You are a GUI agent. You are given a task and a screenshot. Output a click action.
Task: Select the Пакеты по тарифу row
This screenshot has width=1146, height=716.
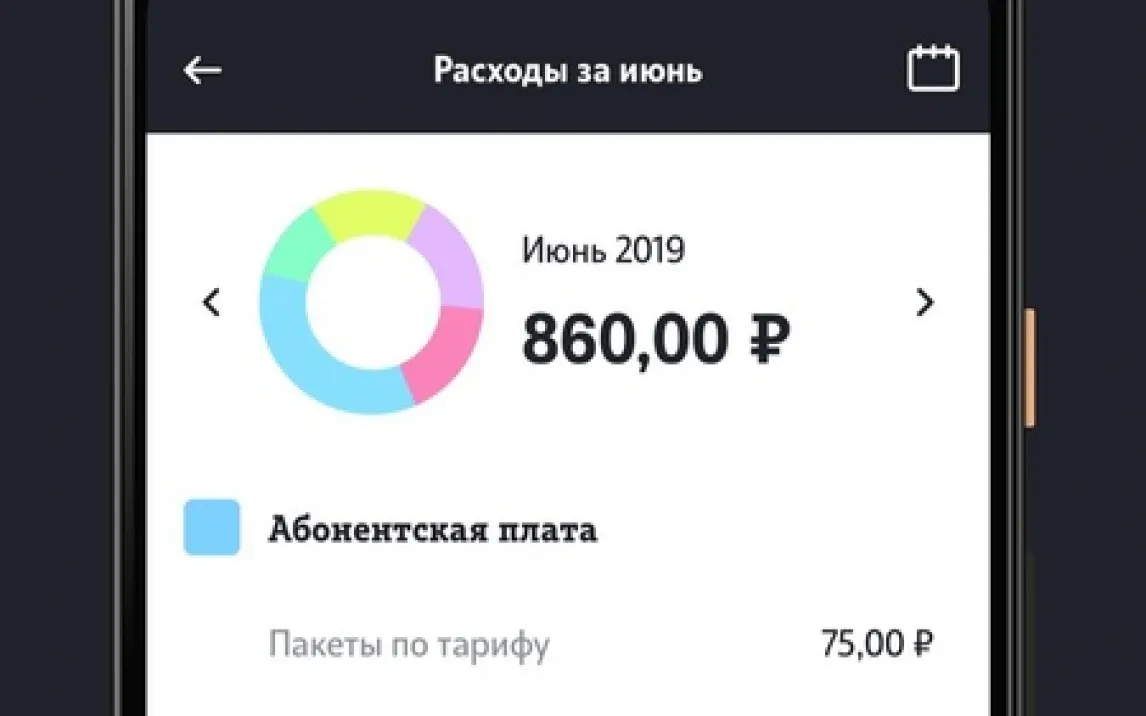pyautogui.click(x=409, y=645)
